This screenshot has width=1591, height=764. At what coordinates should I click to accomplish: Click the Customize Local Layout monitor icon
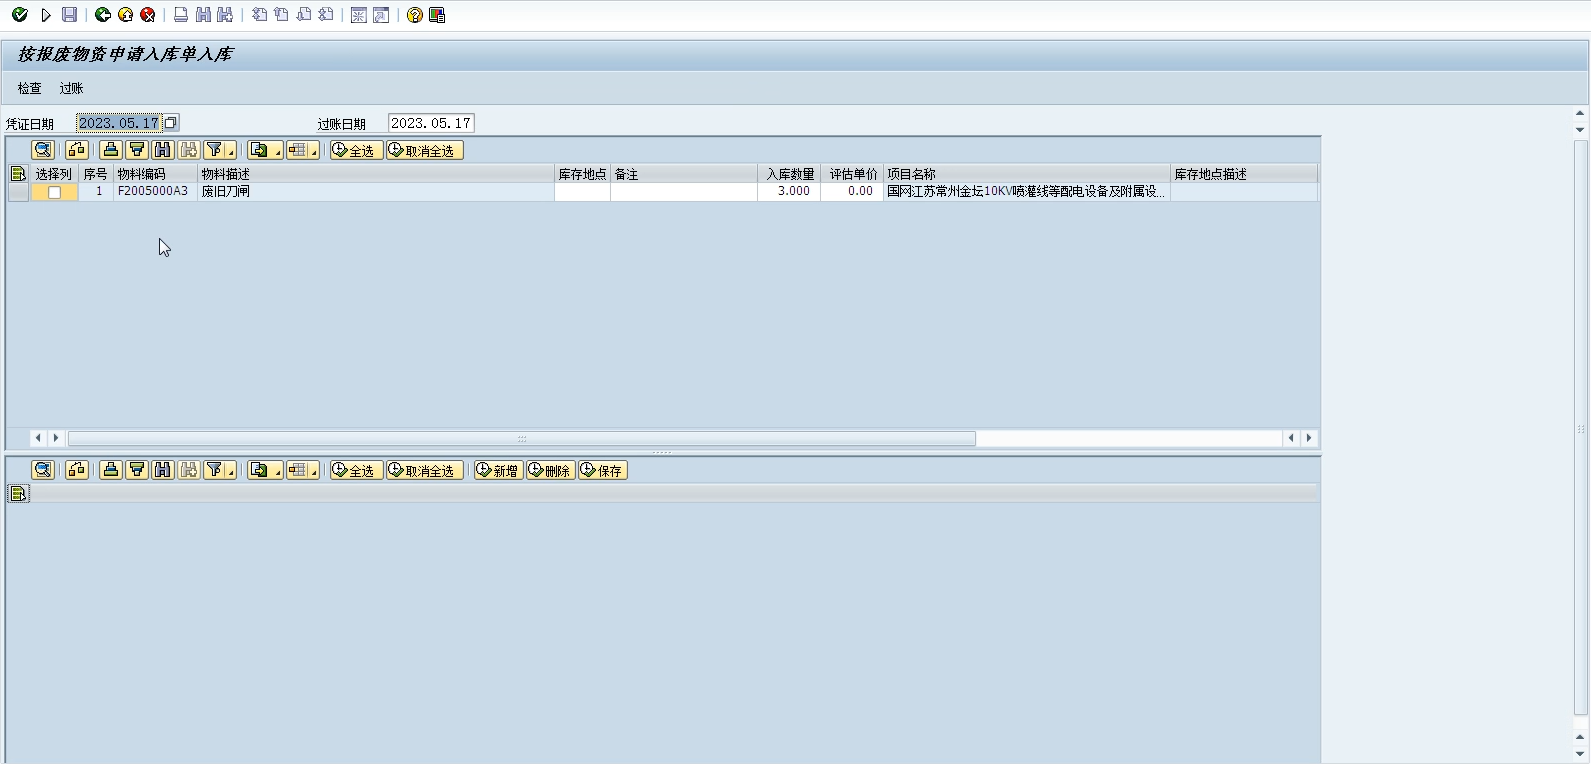[x=437, y=15]
